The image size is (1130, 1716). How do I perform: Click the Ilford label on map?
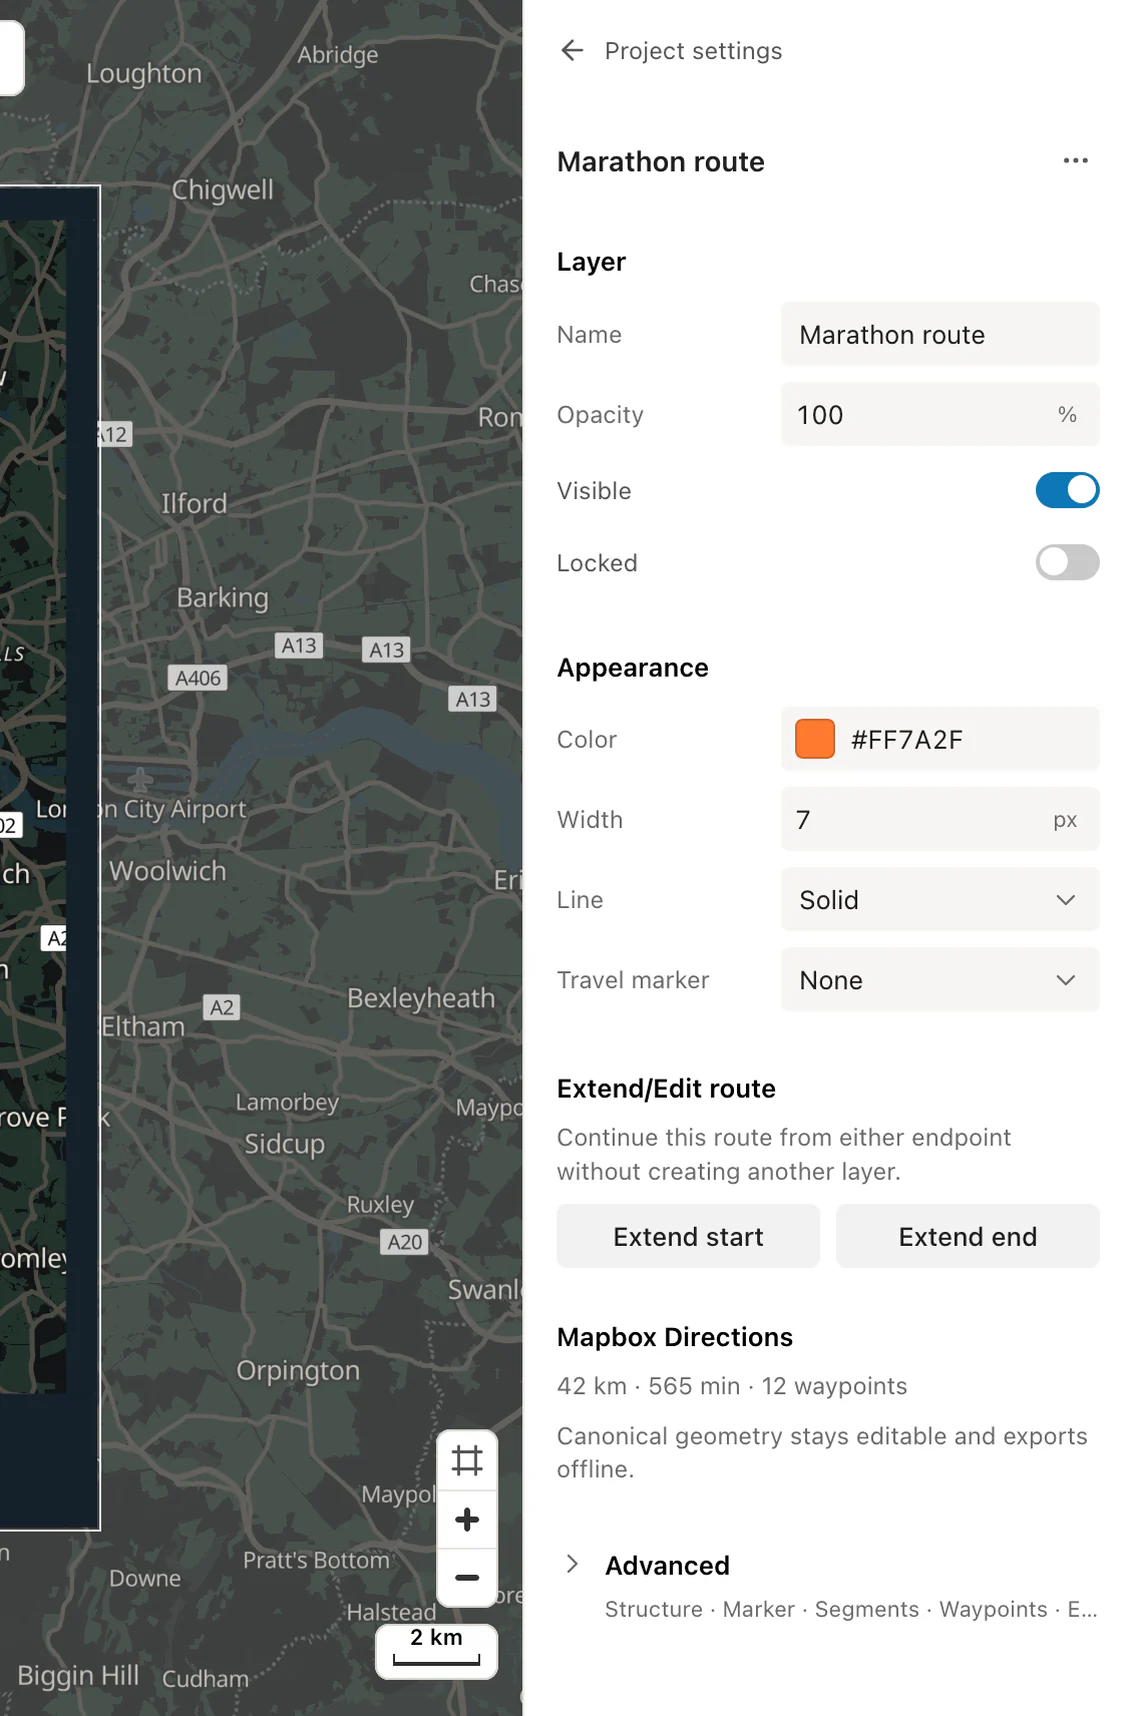(x=194, y=503)
